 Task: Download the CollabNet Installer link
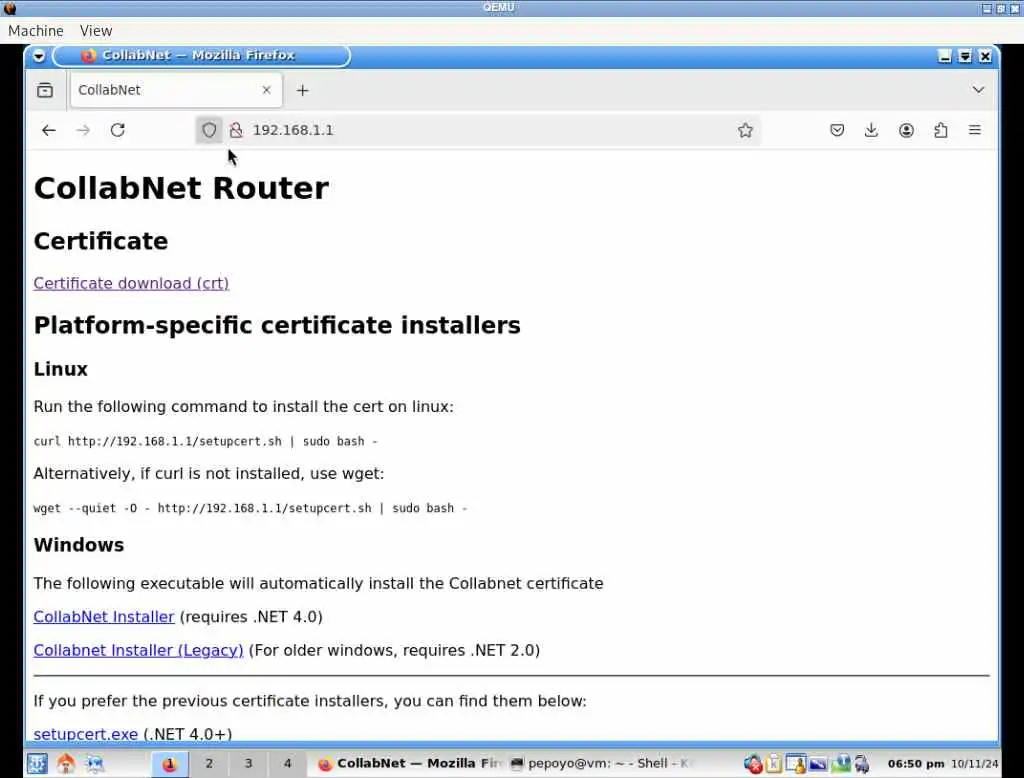[x=104, y=617]
